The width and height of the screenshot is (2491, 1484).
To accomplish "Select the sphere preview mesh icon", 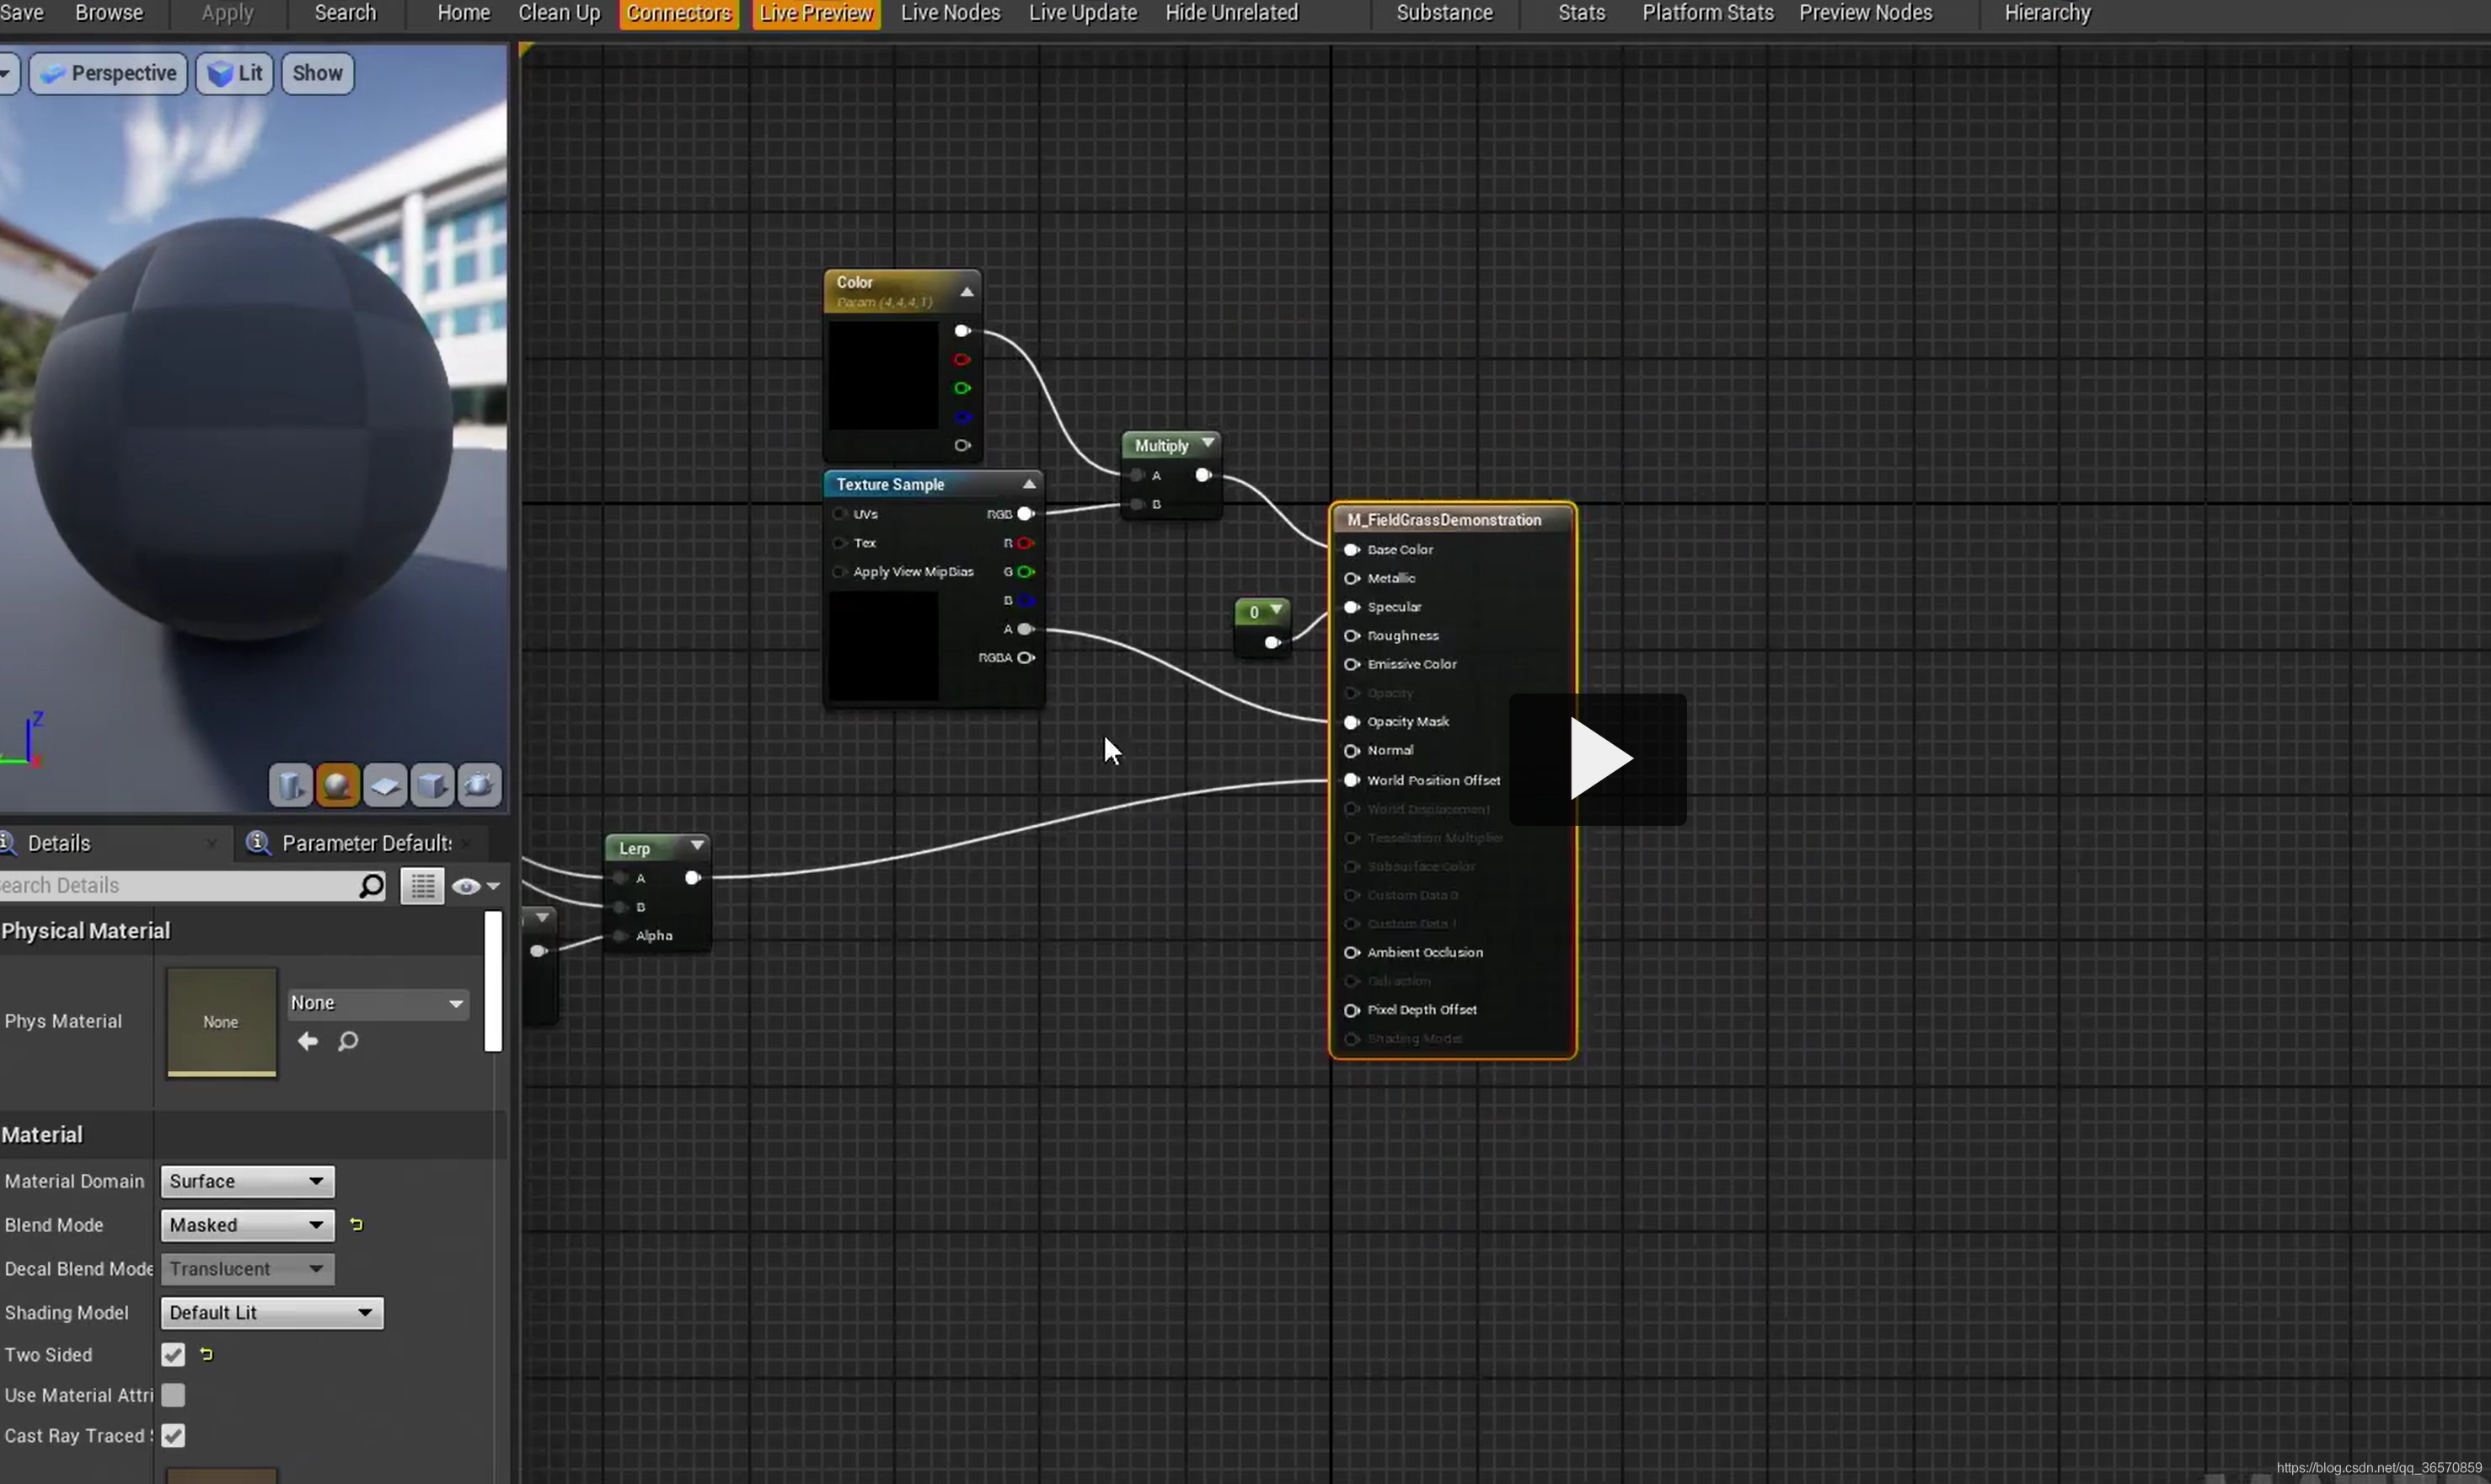I will click(338, 785).
